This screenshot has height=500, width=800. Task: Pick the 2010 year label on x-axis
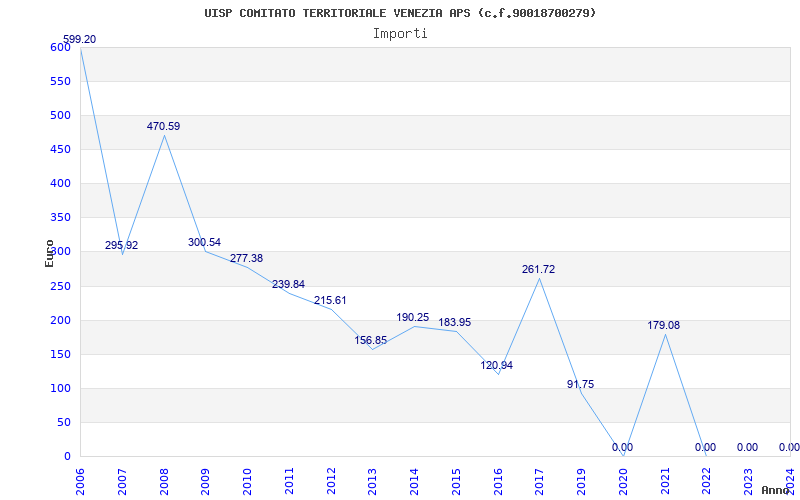247,481
